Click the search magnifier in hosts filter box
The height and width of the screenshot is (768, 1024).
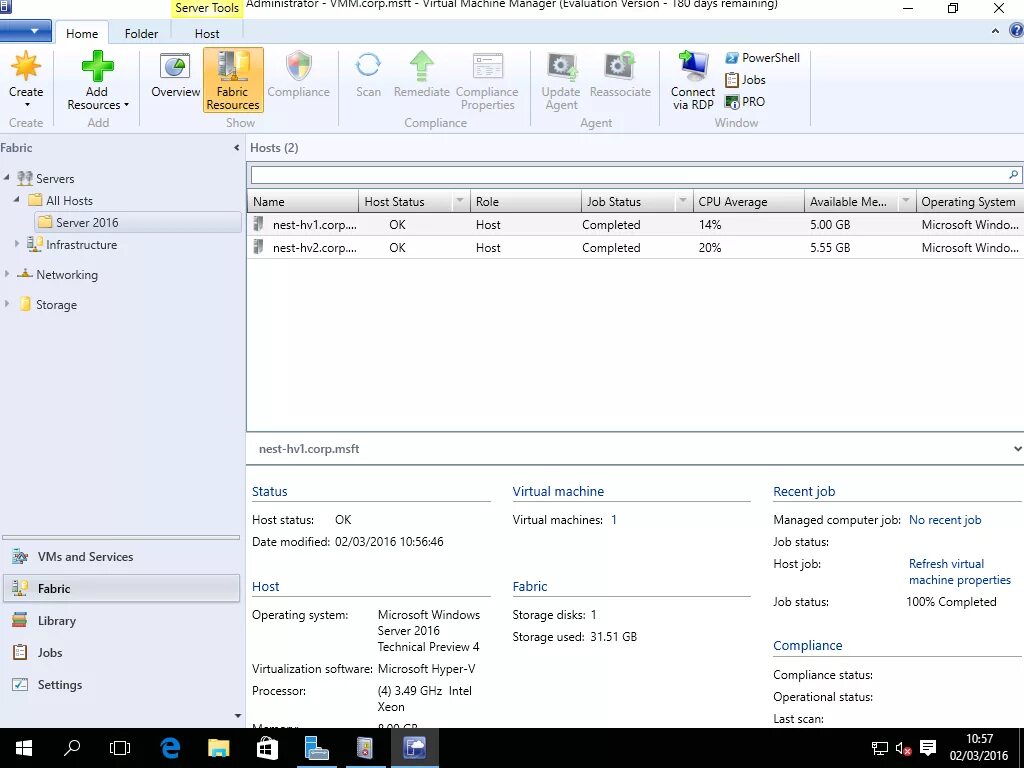(1013, 175)
